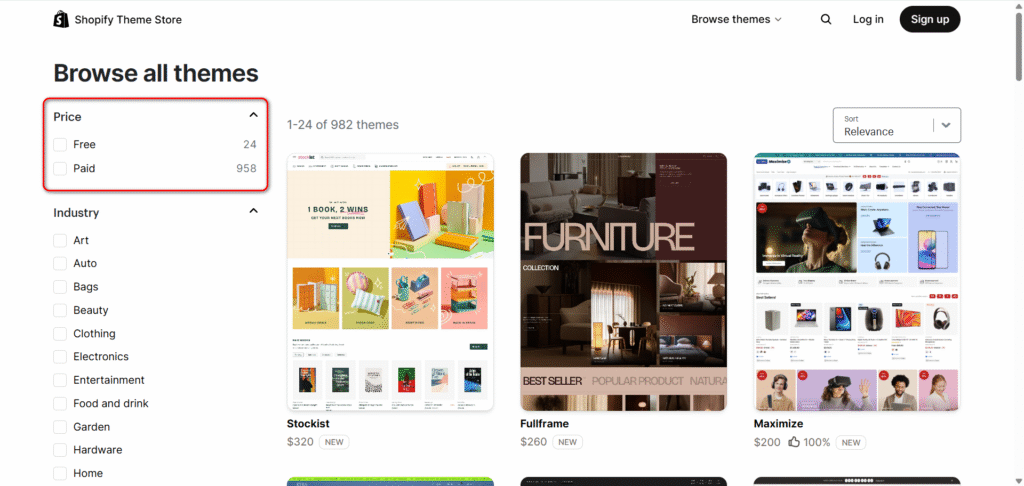Collapse the Industry filter section
1024x486 pixels.
coord(254,211)
